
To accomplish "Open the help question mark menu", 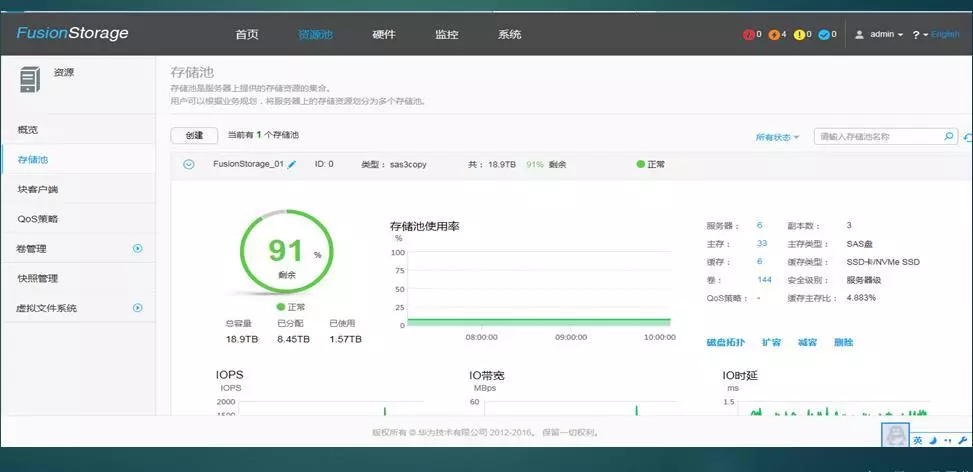I will 918,35.
